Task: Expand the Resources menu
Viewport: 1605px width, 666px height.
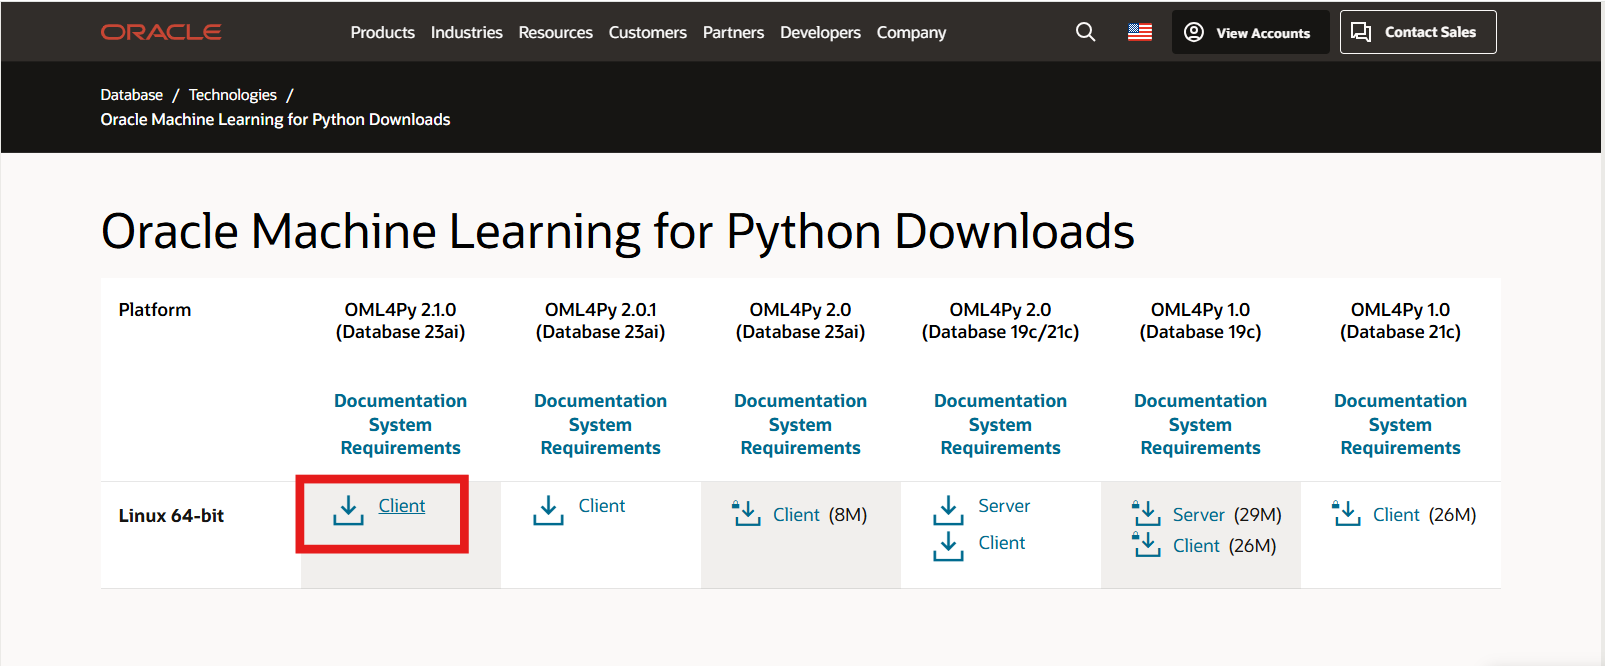Action: click(555, 32)
